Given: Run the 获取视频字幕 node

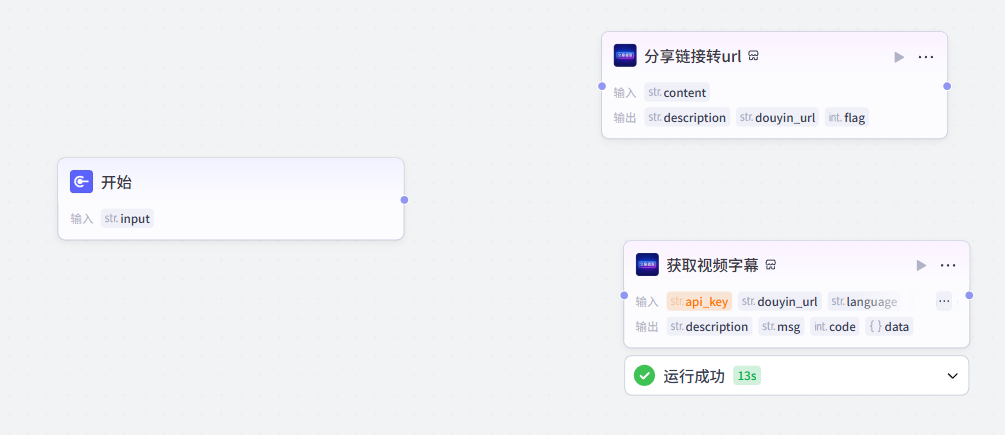Looking at the screenshot, I should click(921, 265).
